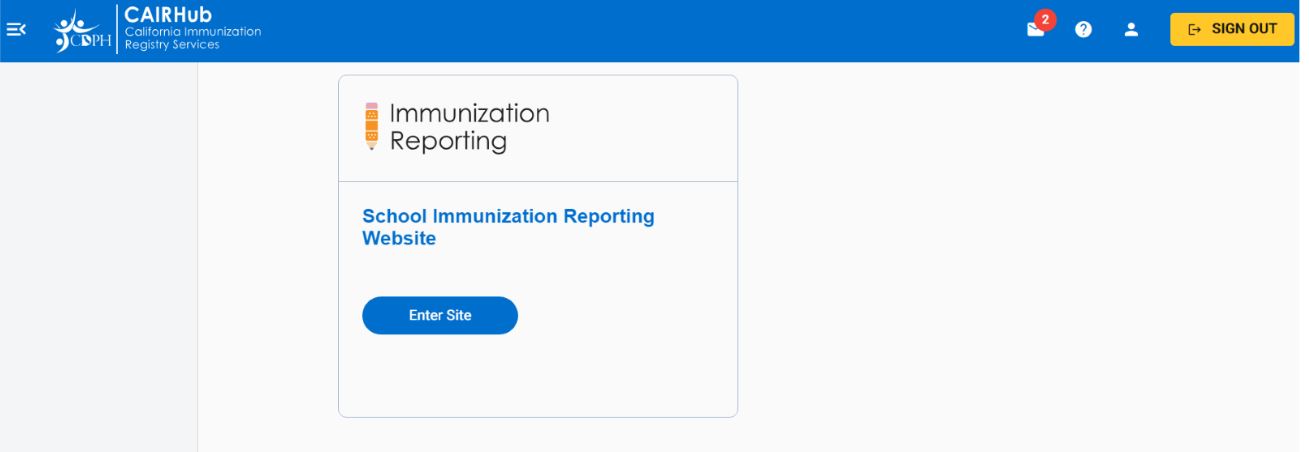Click the word Website in the card title
Image resolution: width=1309 pixels, height=452 pixels.
tap(399, 239)
